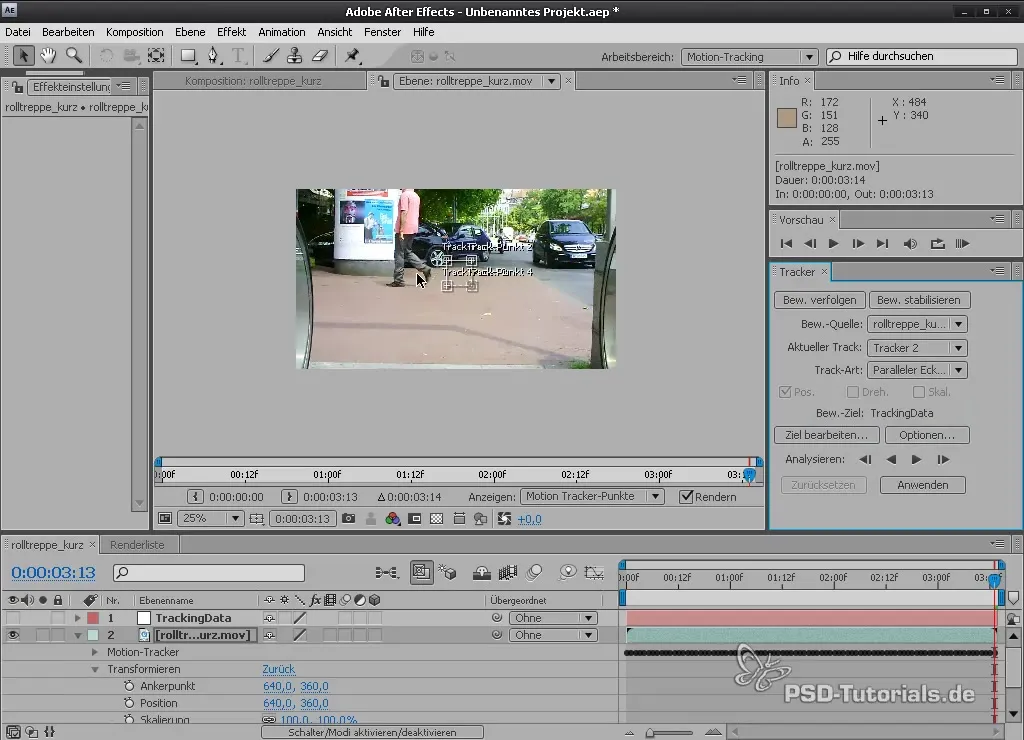The width and height of the screenshot is (1024, 740).
Task: Start RAM preview in Vorschau panel
Action: pyautogui.click(x=962, y=244)
